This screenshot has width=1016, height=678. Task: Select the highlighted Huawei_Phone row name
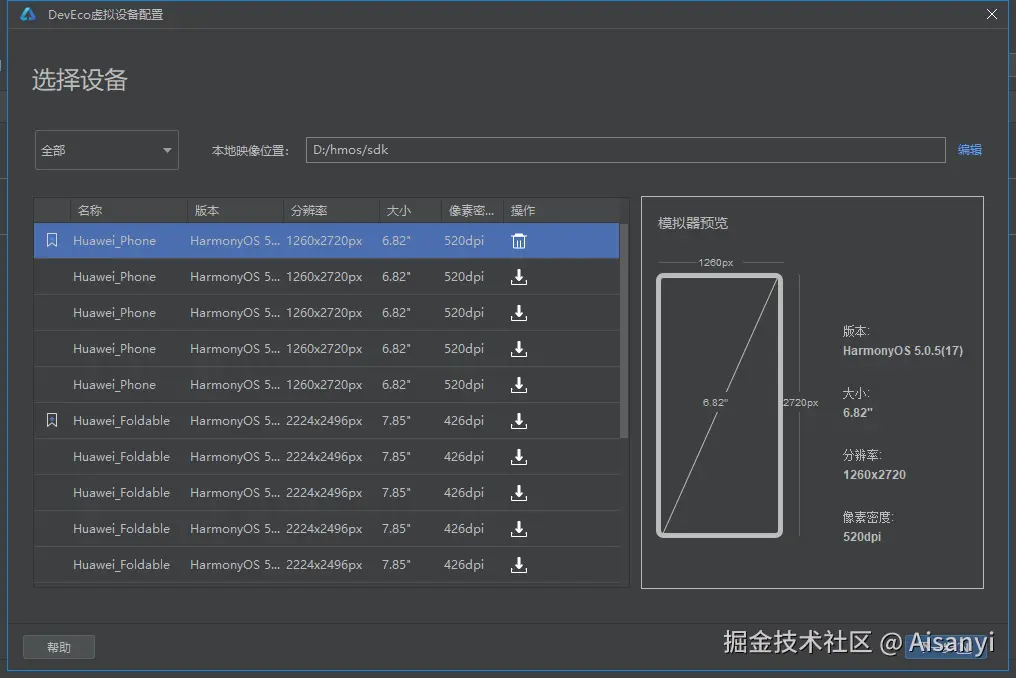click(115, 240)
